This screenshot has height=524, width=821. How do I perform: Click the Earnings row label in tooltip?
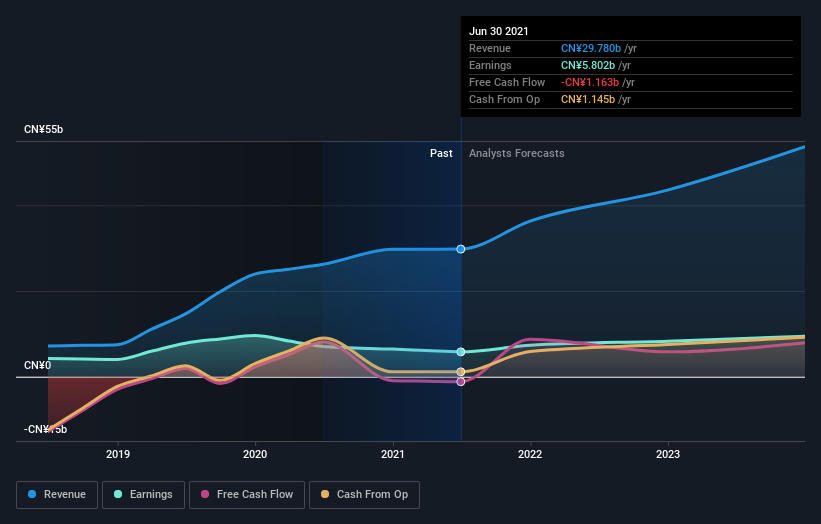point(490,65)
